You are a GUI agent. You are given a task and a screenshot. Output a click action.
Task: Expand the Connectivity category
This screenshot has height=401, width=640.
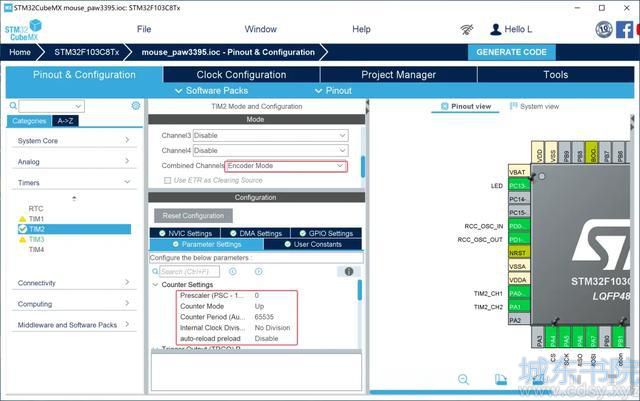coord(73,283)
